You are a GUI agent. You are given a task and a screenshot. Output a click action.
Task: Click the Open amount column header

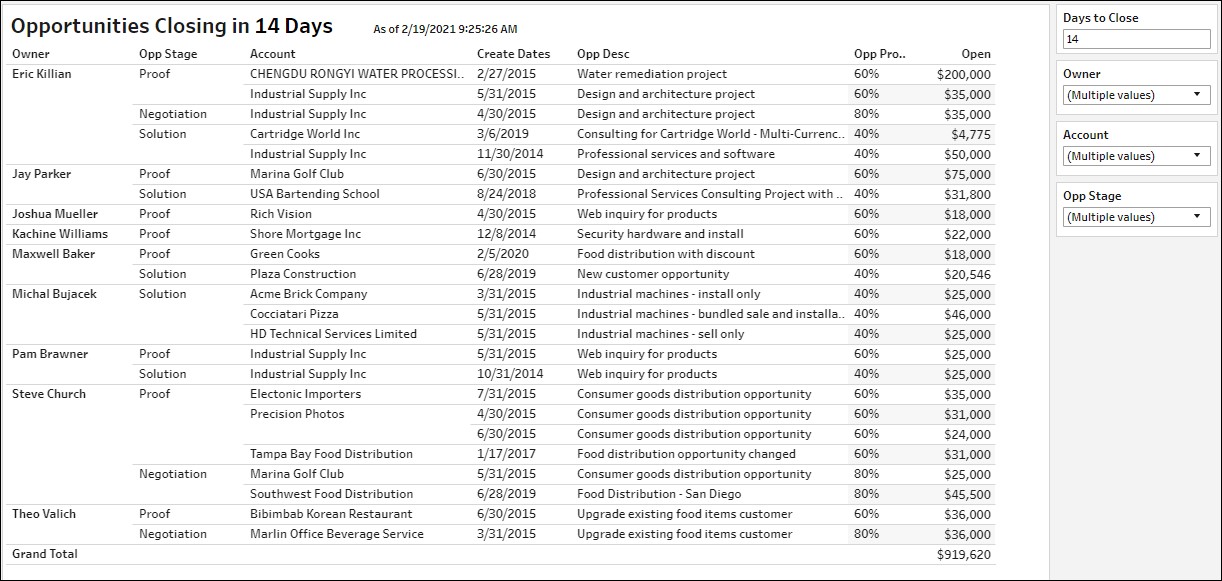976,54
